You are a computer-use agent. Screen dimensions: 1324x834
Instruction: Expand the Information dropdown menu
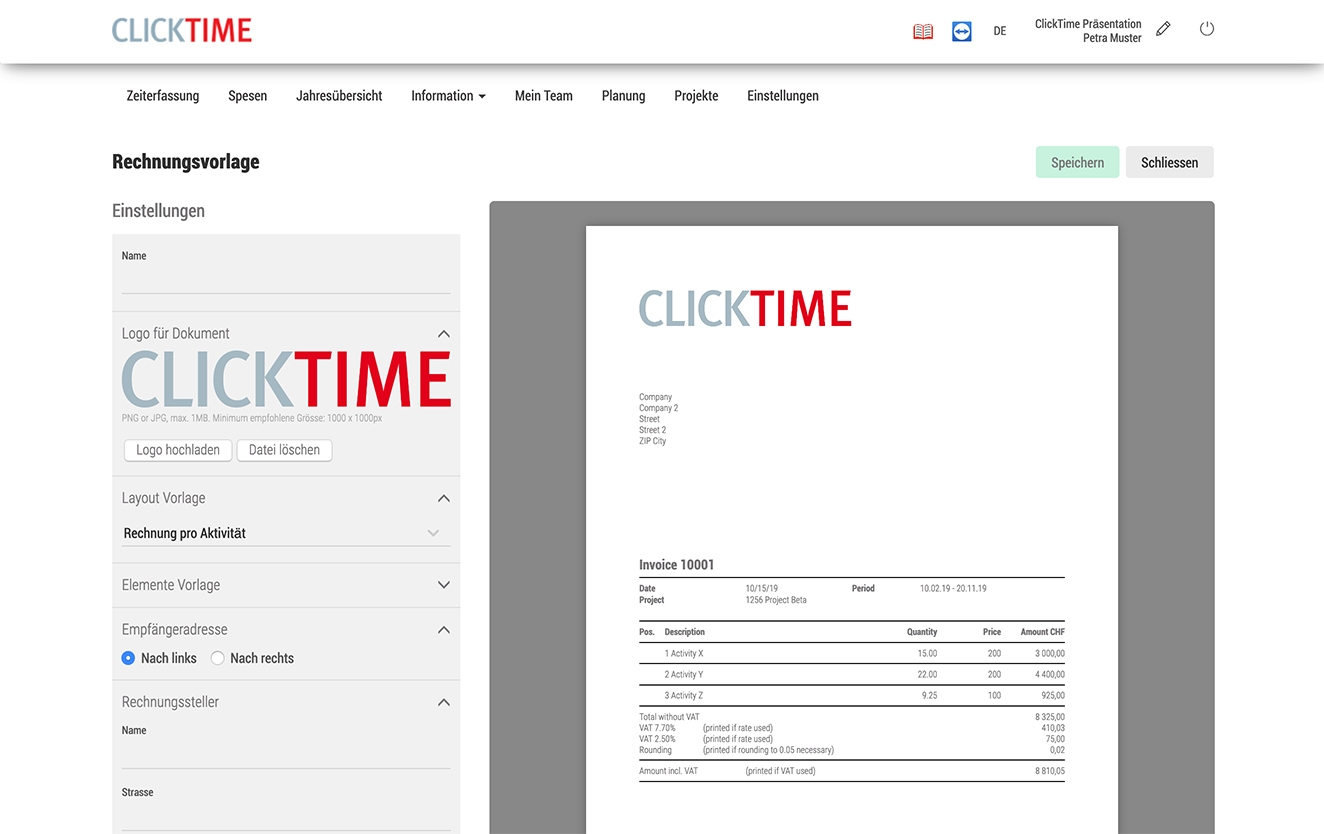tap(448, 96)
